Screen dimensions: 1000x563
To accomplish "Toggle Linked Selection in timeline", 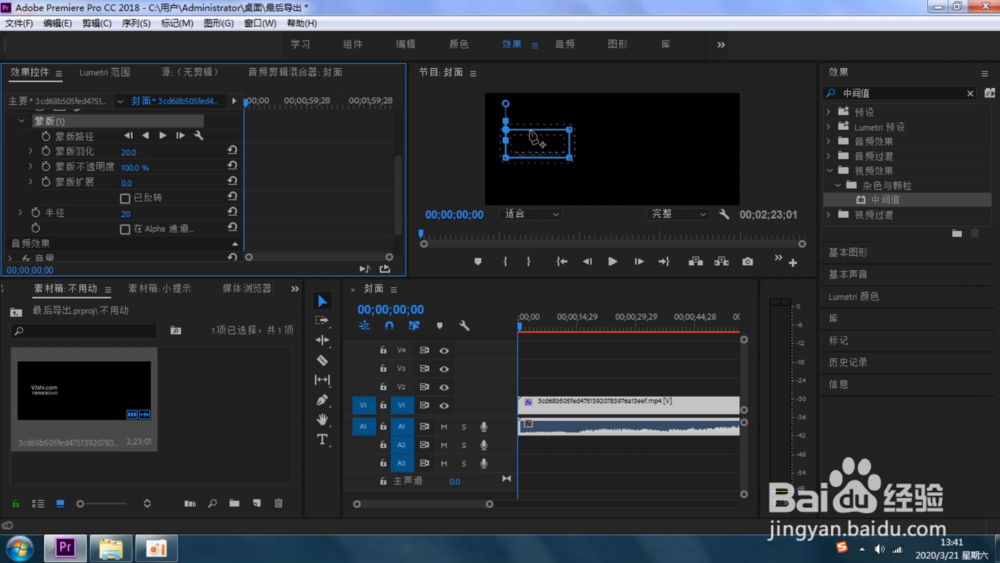I will 414,326.
